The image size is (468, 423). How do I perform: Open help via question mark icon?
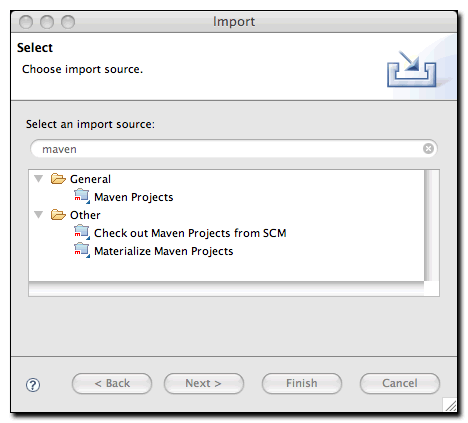33,385
